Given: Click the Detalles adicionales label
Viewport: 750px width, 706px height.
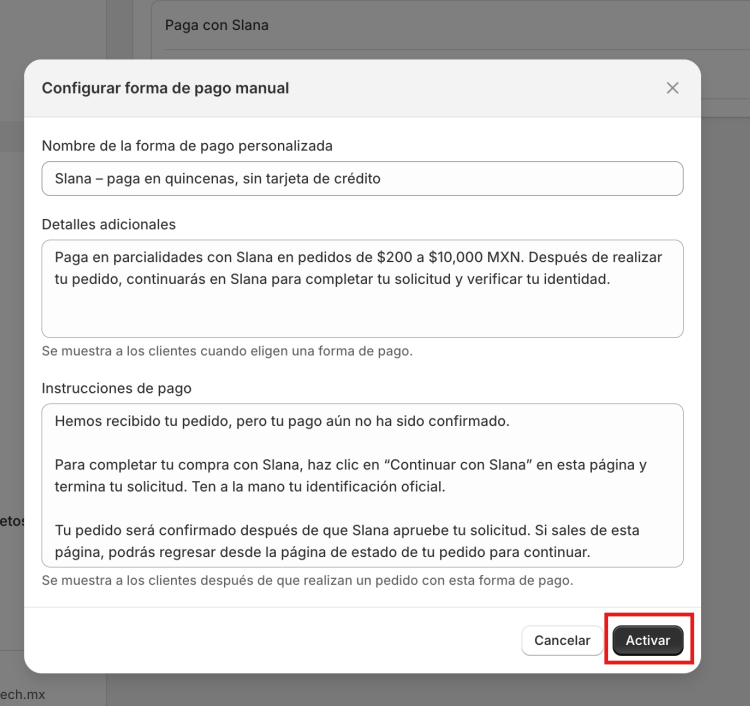Looking at the screenshot, I should pos(109,224).
